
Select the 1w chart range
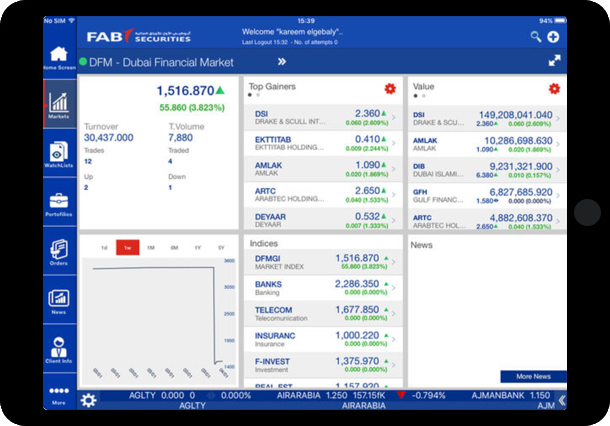tap(128, 247)
